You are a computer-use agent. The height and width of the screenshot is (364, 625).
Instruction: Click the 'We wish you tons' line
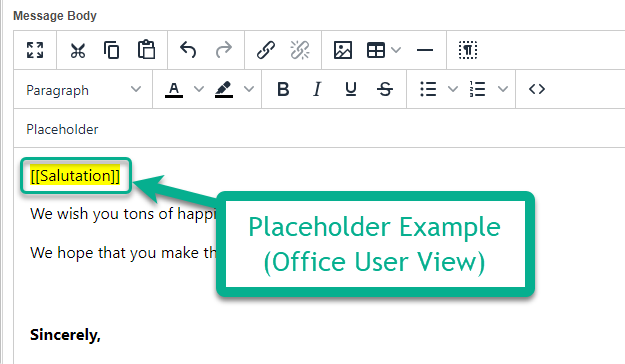124,214
